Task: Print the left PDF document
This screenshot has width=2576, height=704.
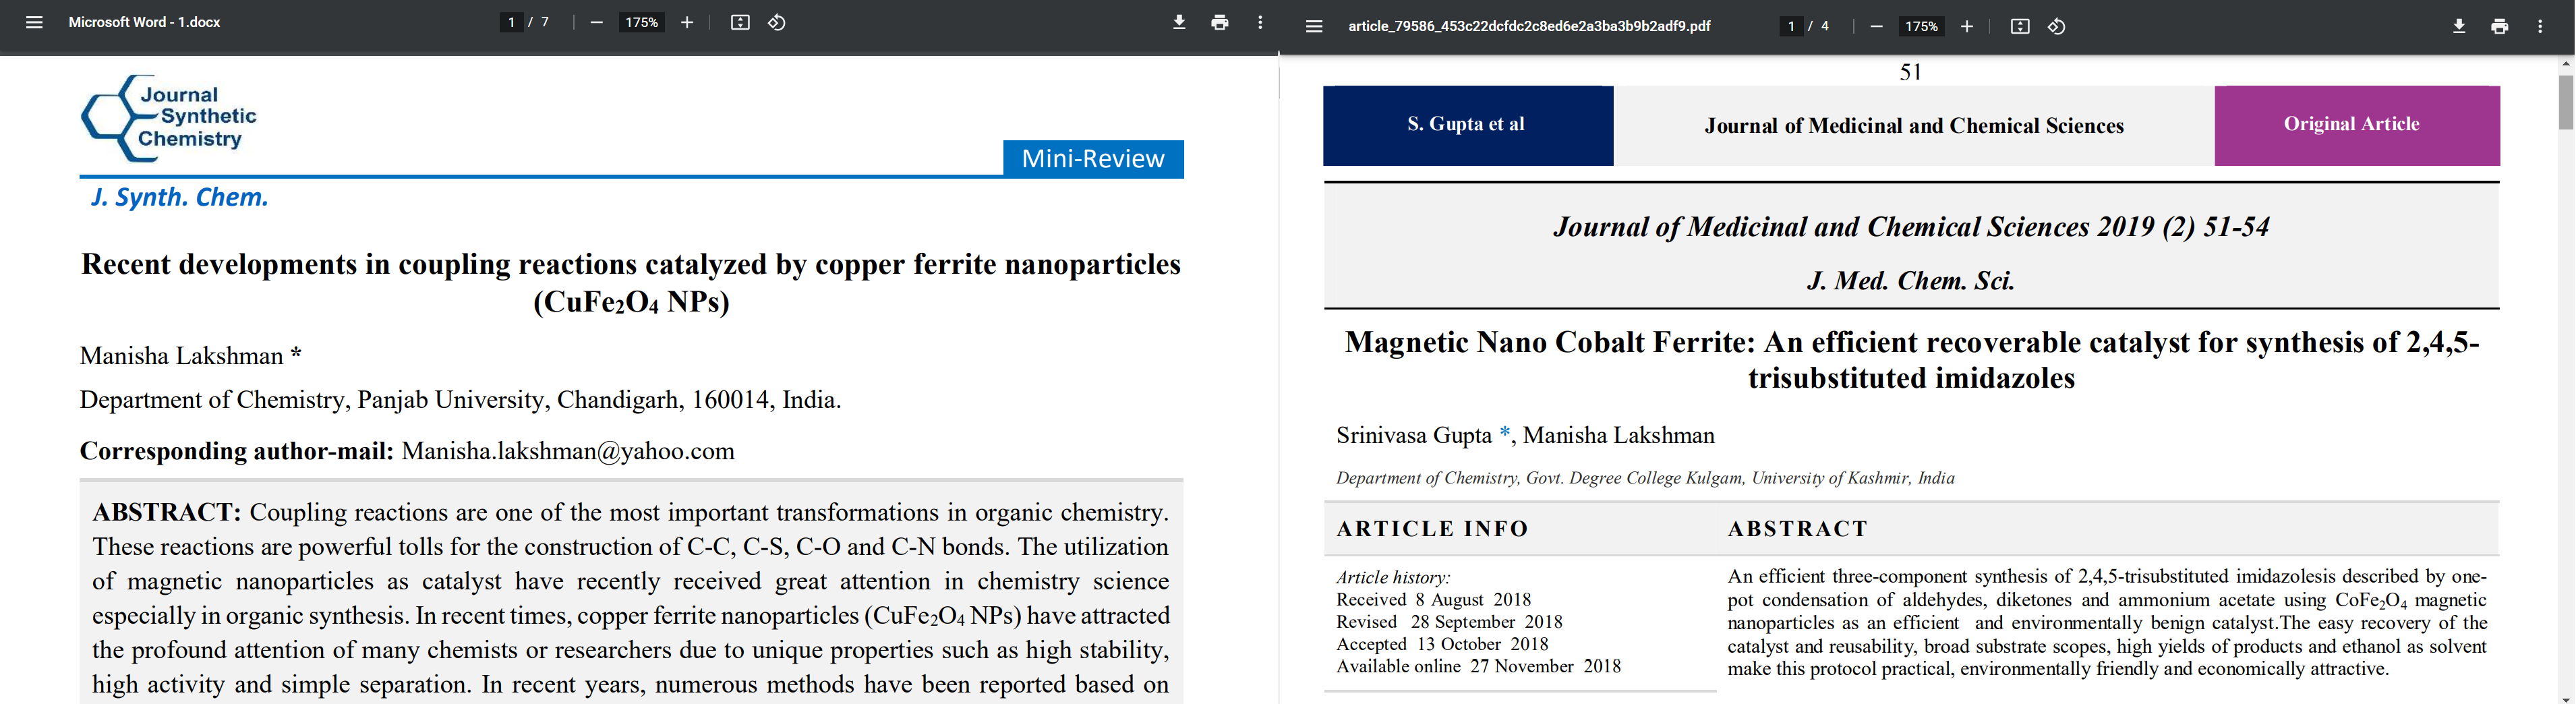Action: tap(1219, 22)
